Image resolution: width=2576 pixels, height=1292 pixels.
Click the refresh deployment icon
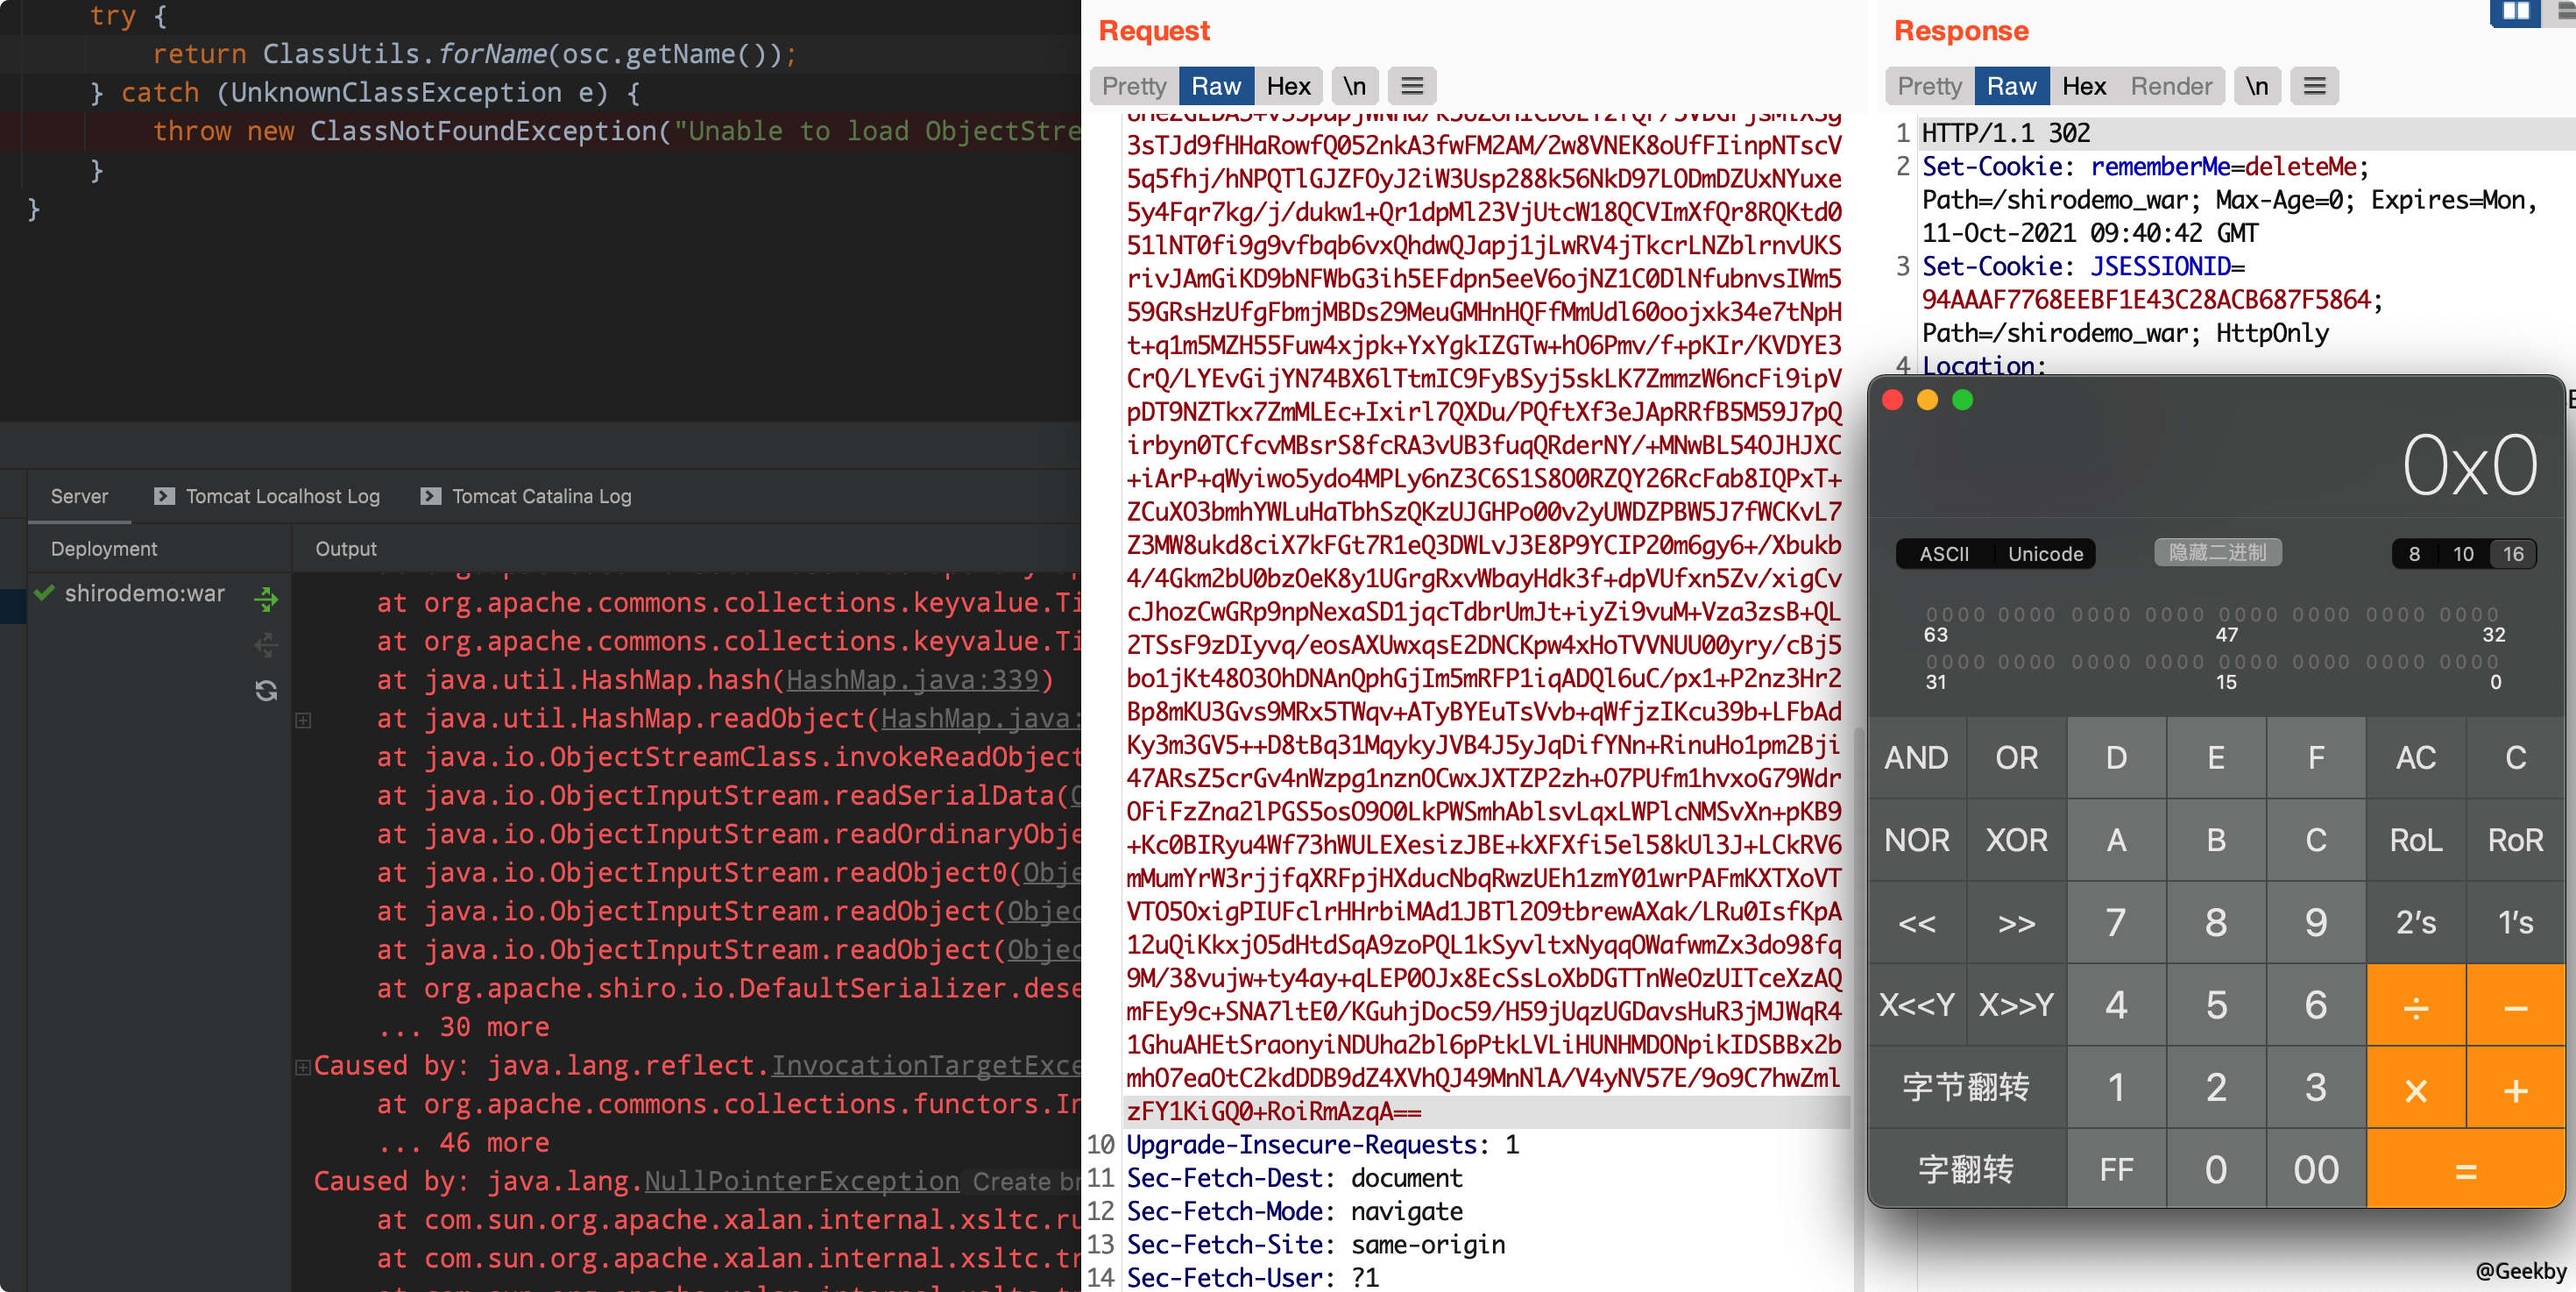tap(266, 690)
